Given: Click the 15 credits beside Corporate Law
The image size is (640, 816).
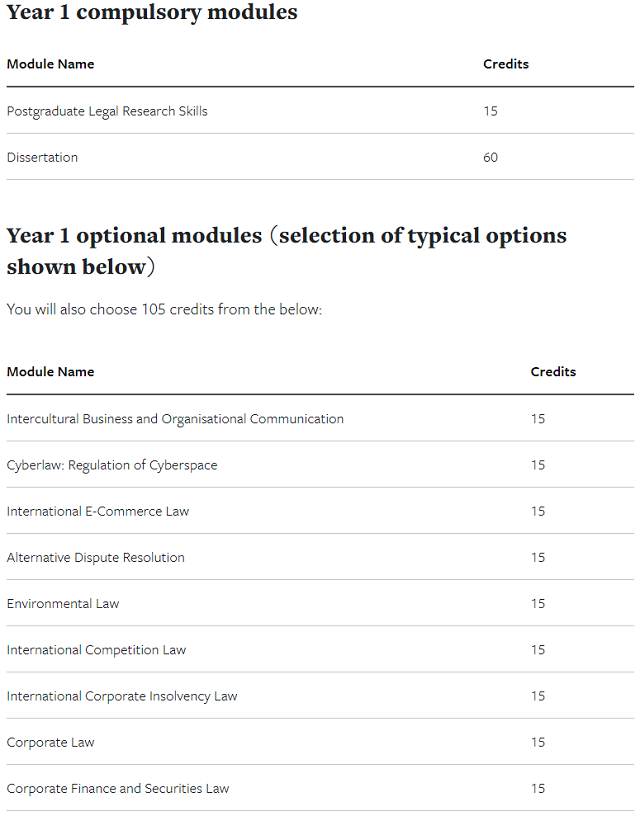Looking at the screenshot, I should pyautogui.click(x=538, y=743).
